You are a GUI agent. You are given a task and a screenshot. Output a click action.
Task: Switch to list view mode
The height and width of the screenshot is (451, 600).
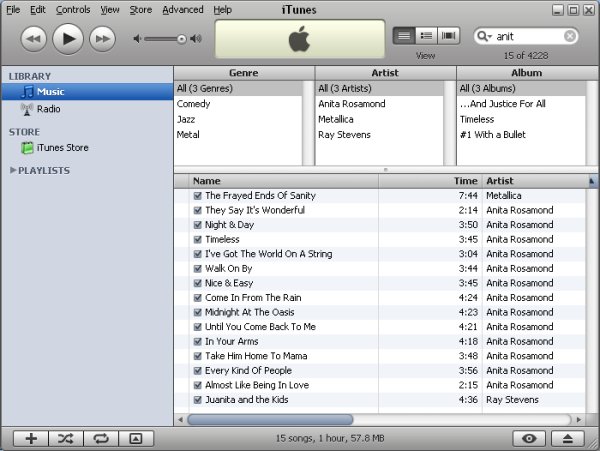(x=404, y=36)
